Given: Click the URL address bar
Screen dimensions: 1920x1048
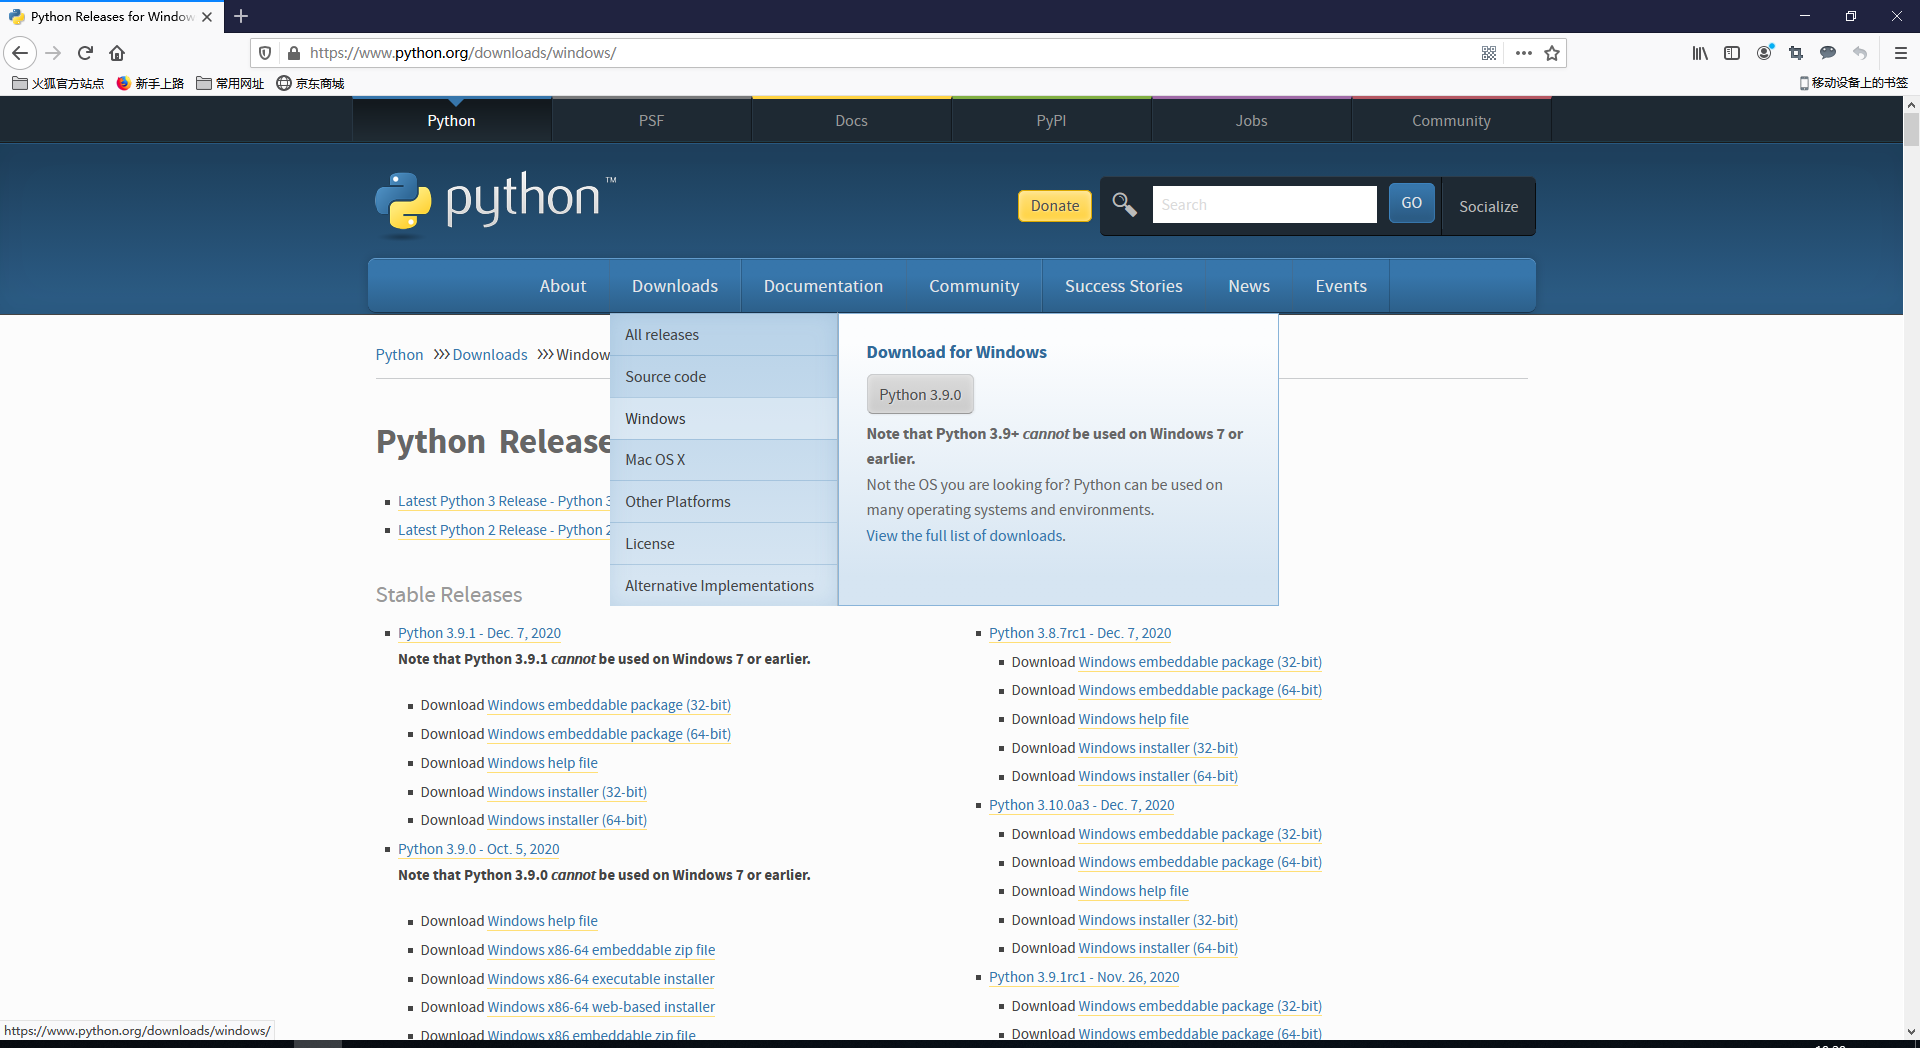Looking at the screenshot, I should click(x=890, y=53).
